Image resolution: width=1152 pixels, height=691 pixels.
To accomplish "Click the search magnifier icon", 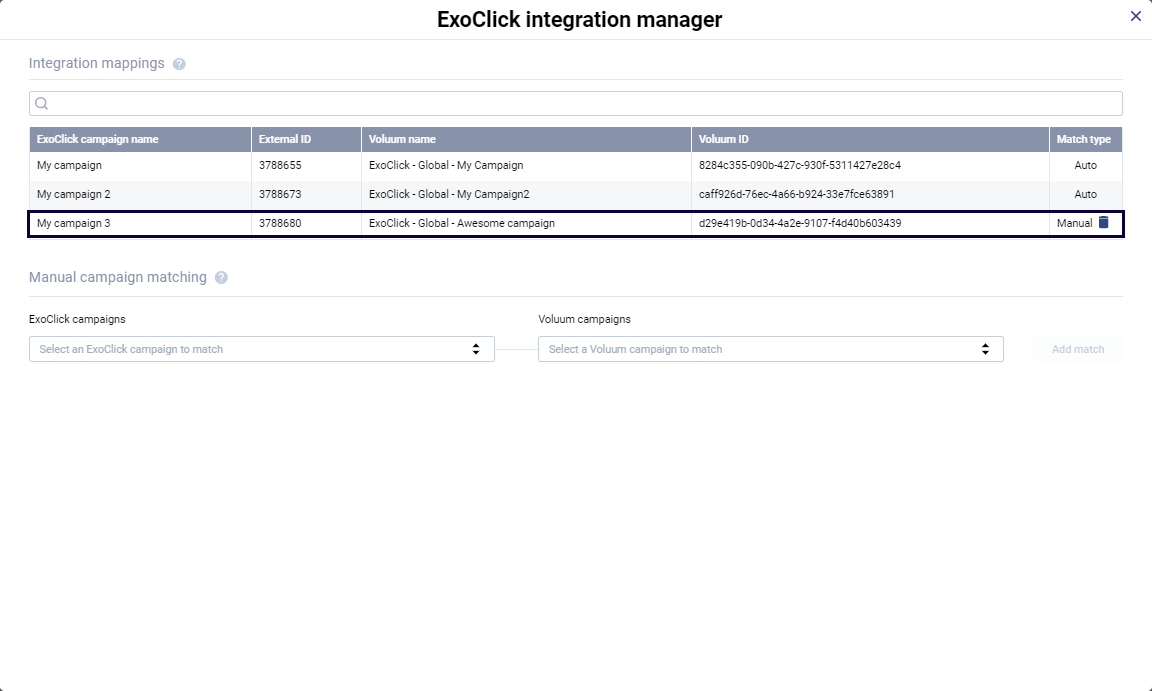I will point(41,103).
